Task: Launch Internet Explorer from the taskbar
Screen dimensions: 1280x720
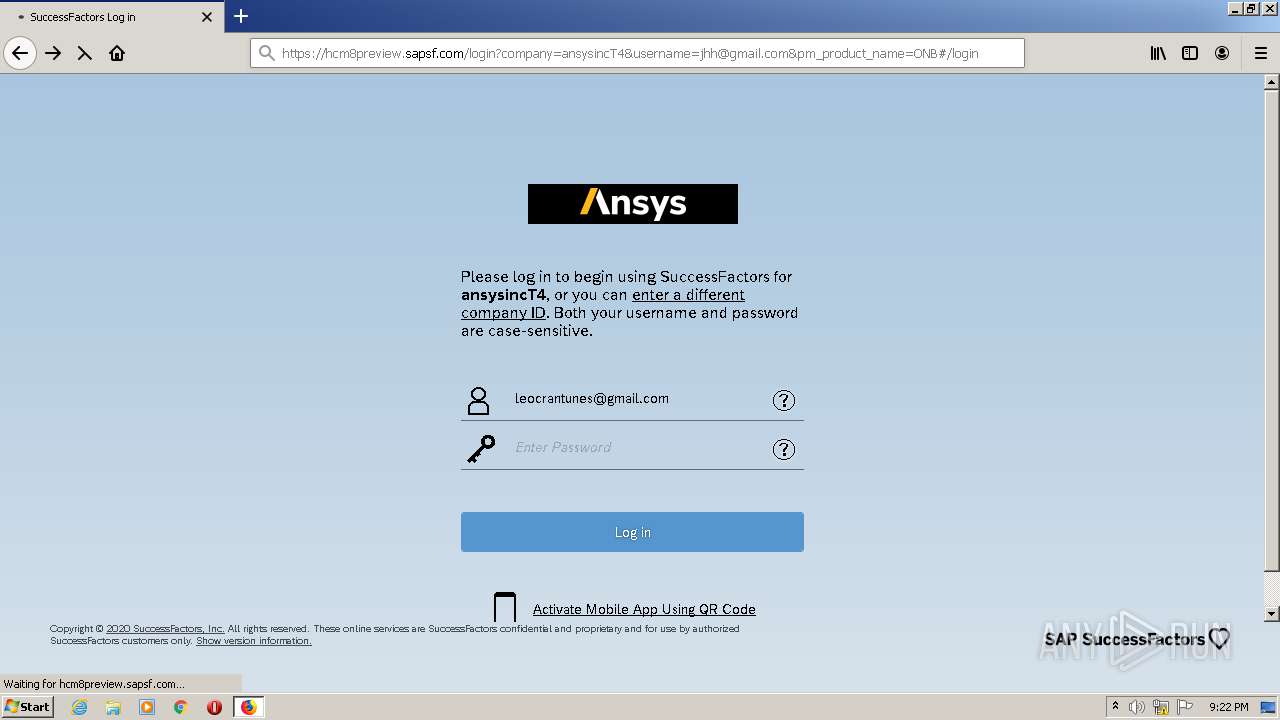Action: coord(79,707)
